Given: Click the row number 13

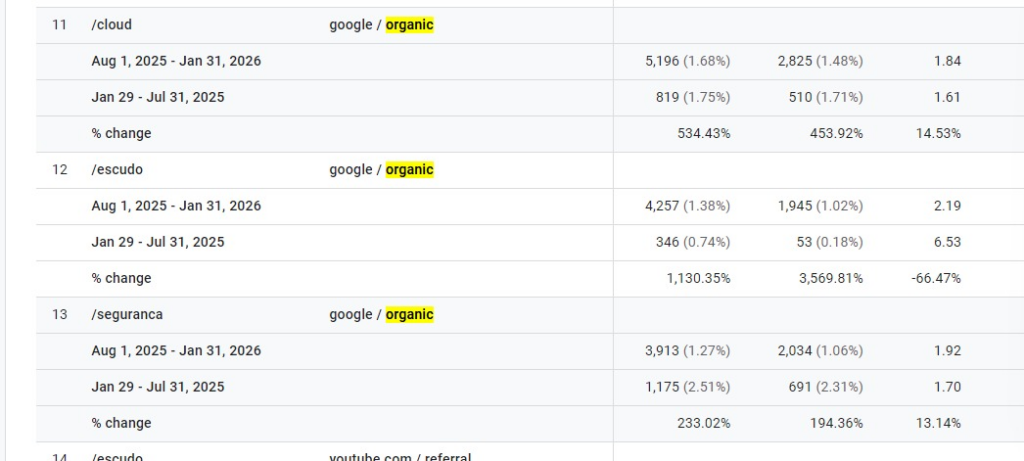Looking at the screenshot, I should pos(59,315).
